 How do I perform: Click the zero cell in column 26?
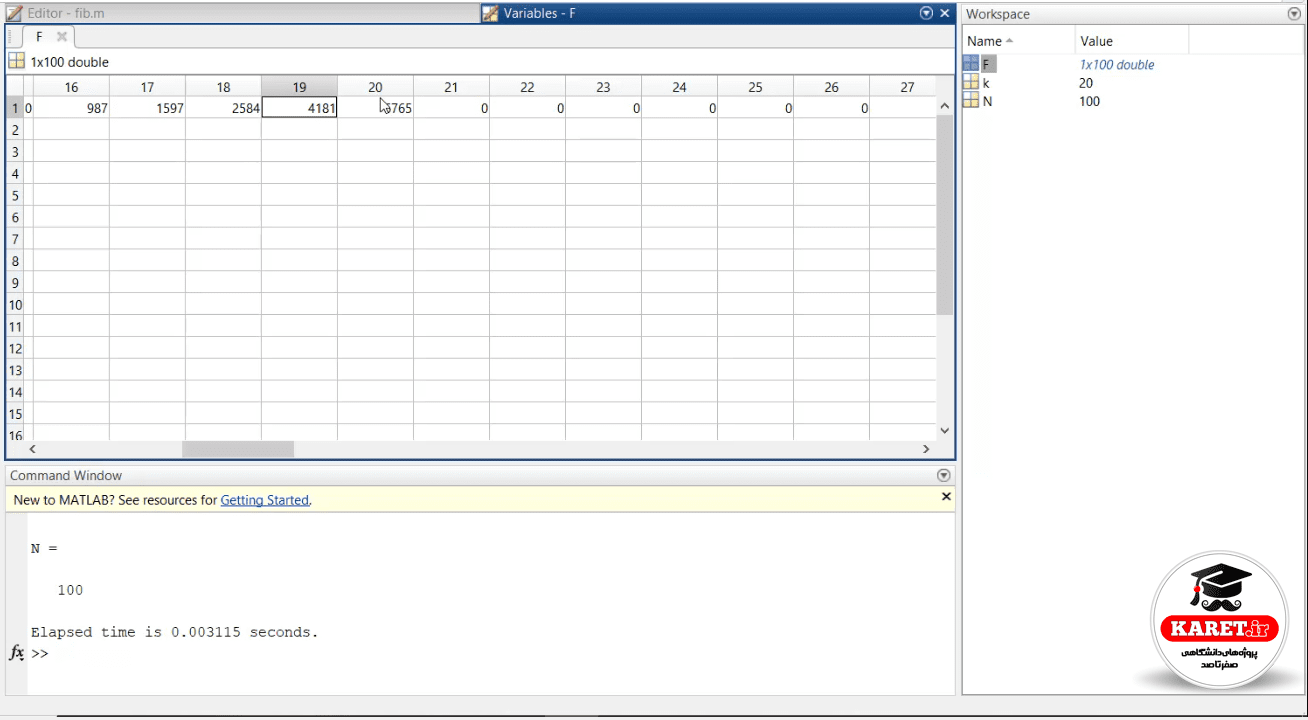click(831, 108)
